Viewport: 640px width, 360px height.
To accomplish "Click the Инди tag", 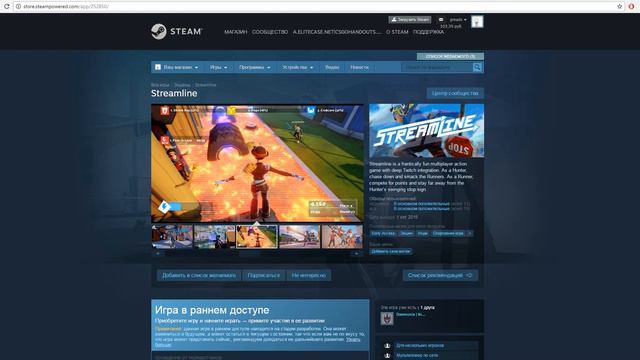I will click(x=422, y=233).
